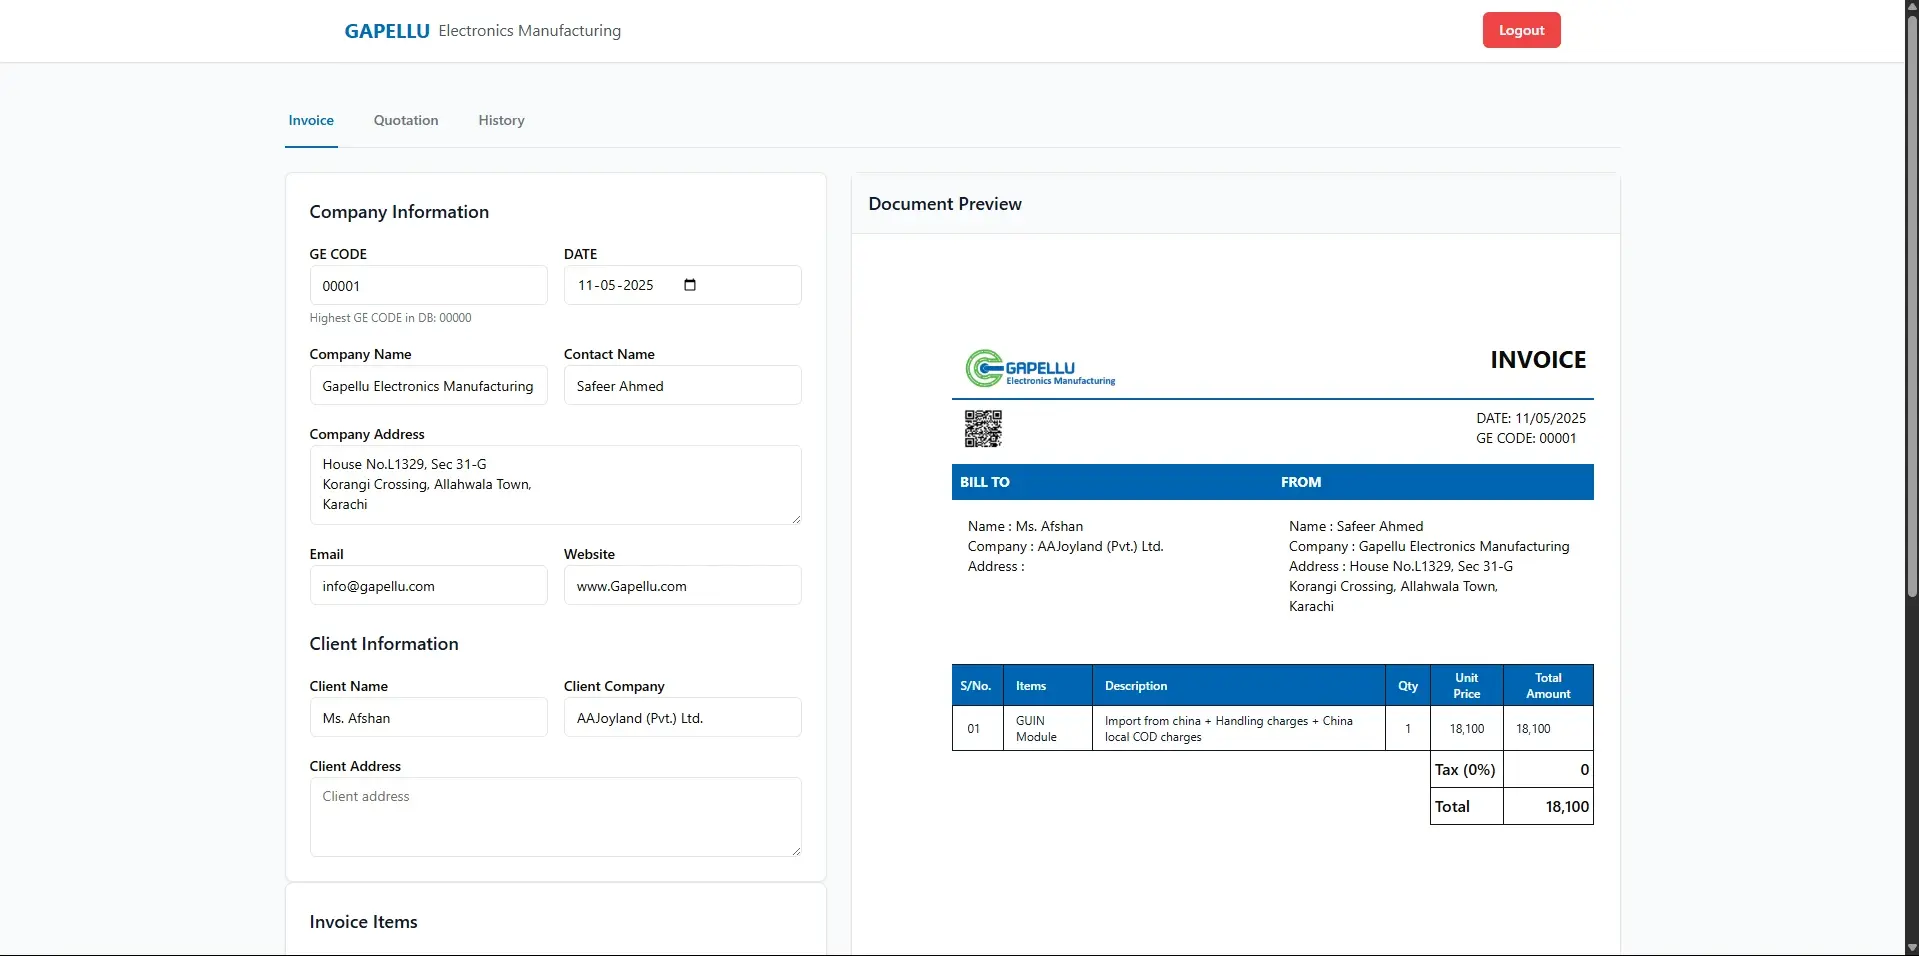Edit the Client Name field
Image resolution: width=1919 pixels, height=956 pixels.
coord(428,717)
